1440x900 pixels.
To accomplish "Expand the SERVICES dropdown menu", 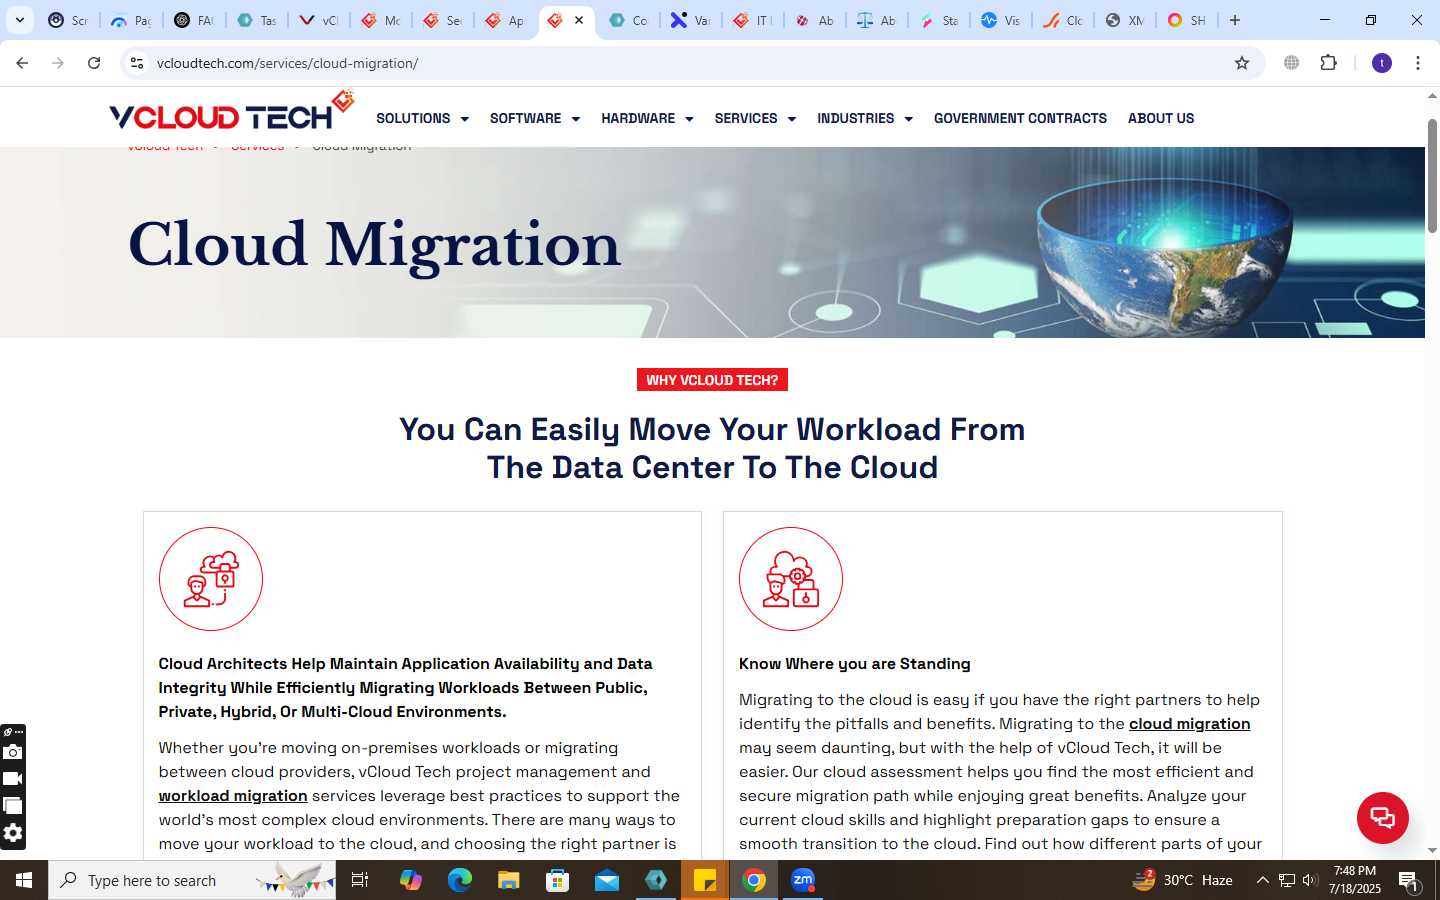I will (755, 118).
